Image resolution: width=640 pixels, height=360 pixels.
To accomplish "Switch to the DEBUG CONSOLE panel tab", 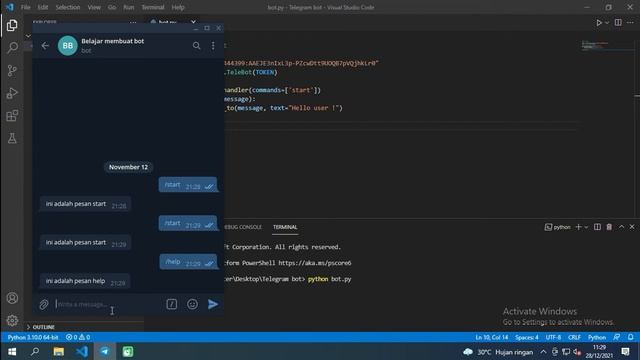I will 243,227.
